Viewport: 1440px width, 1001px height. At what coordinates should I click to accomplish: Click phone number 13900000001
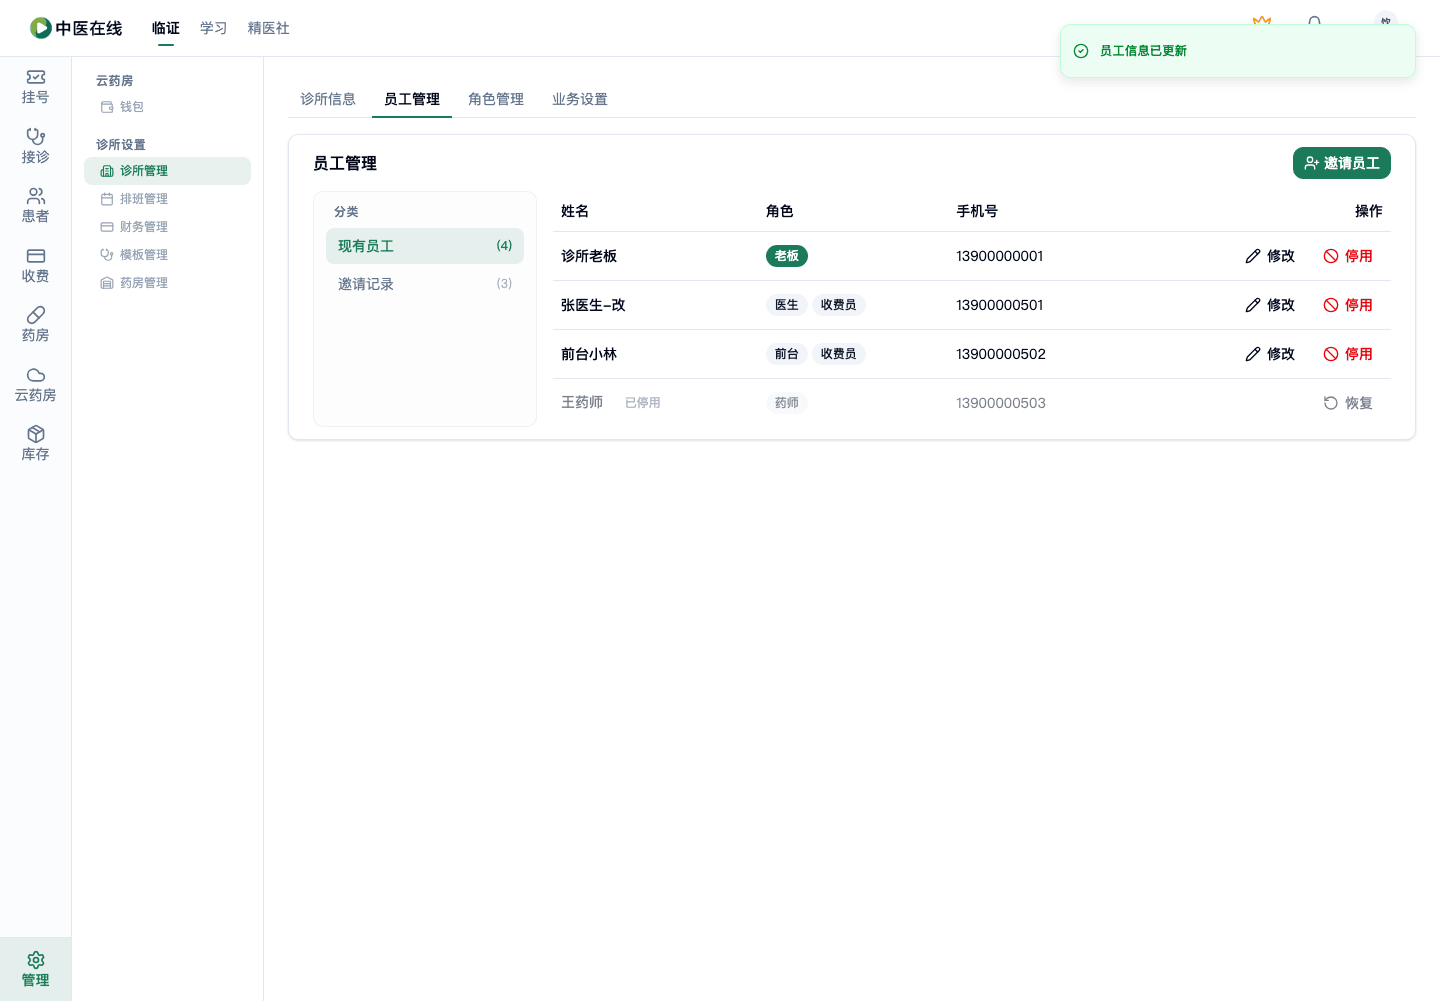coord(1000,256)
